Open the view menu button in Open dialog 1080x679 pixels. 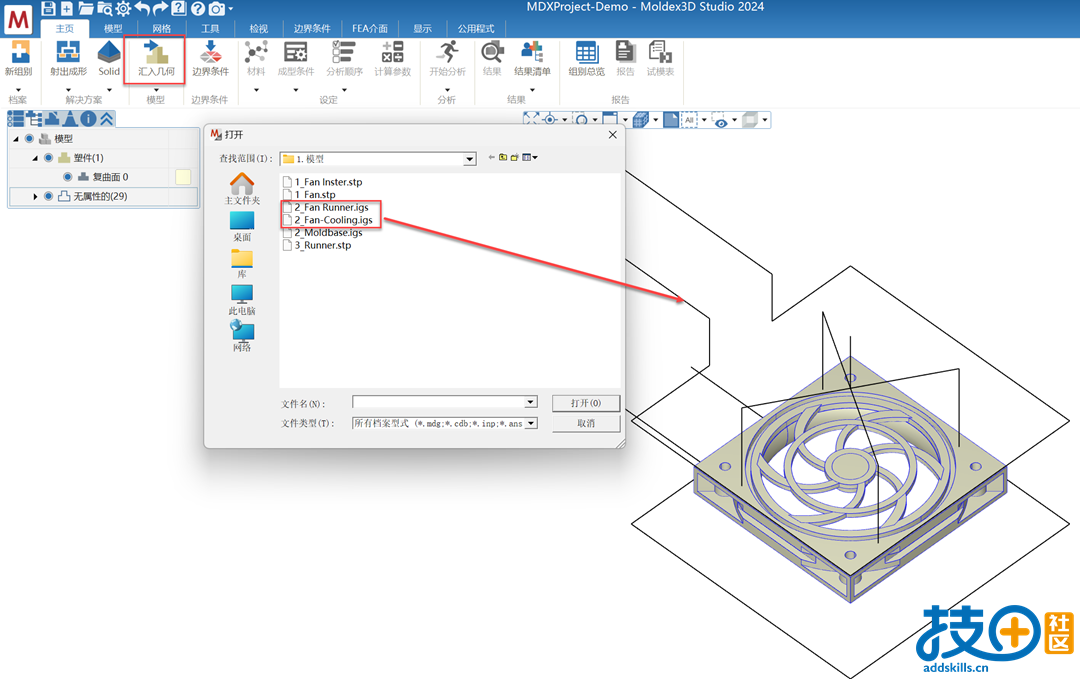tap(530, 158)
